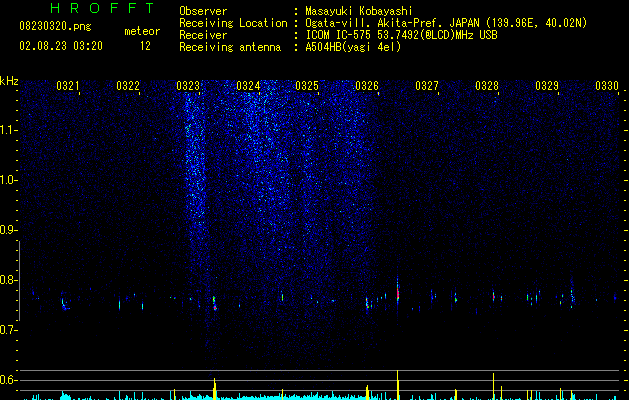Click the kHz axis unit label
Viewport: 629px width, 400px height.
[9, 81]
